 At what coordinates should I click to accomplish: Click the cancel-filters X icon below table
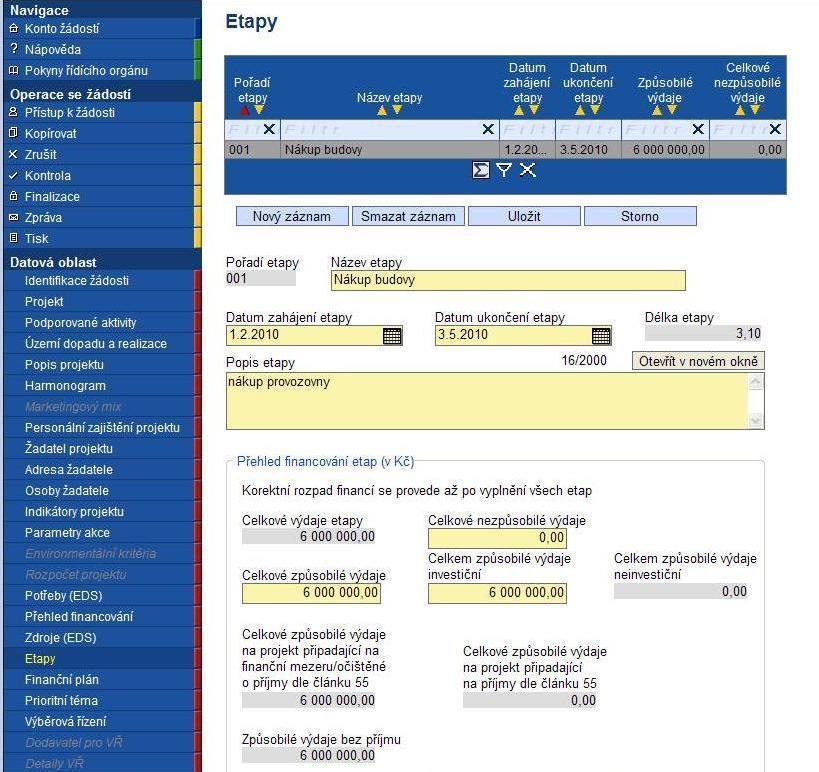click(528, 170)
